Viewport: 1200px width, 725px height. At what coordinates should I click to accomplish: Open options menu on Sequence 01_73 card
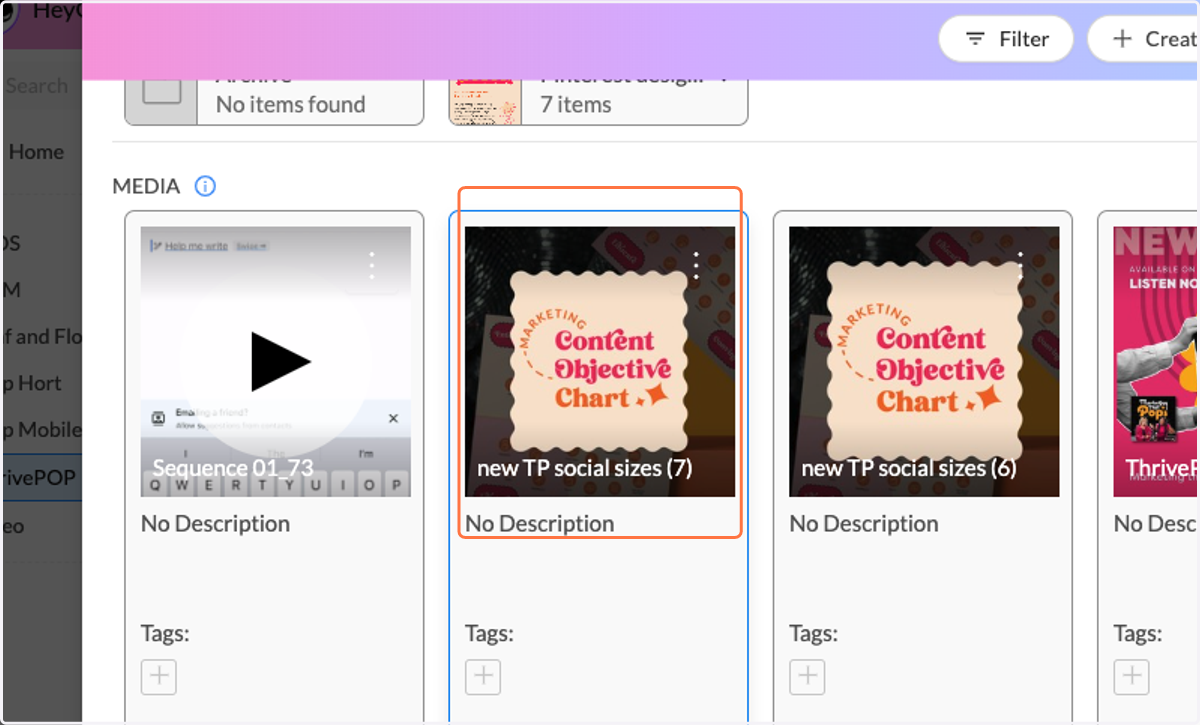[372, 265]
